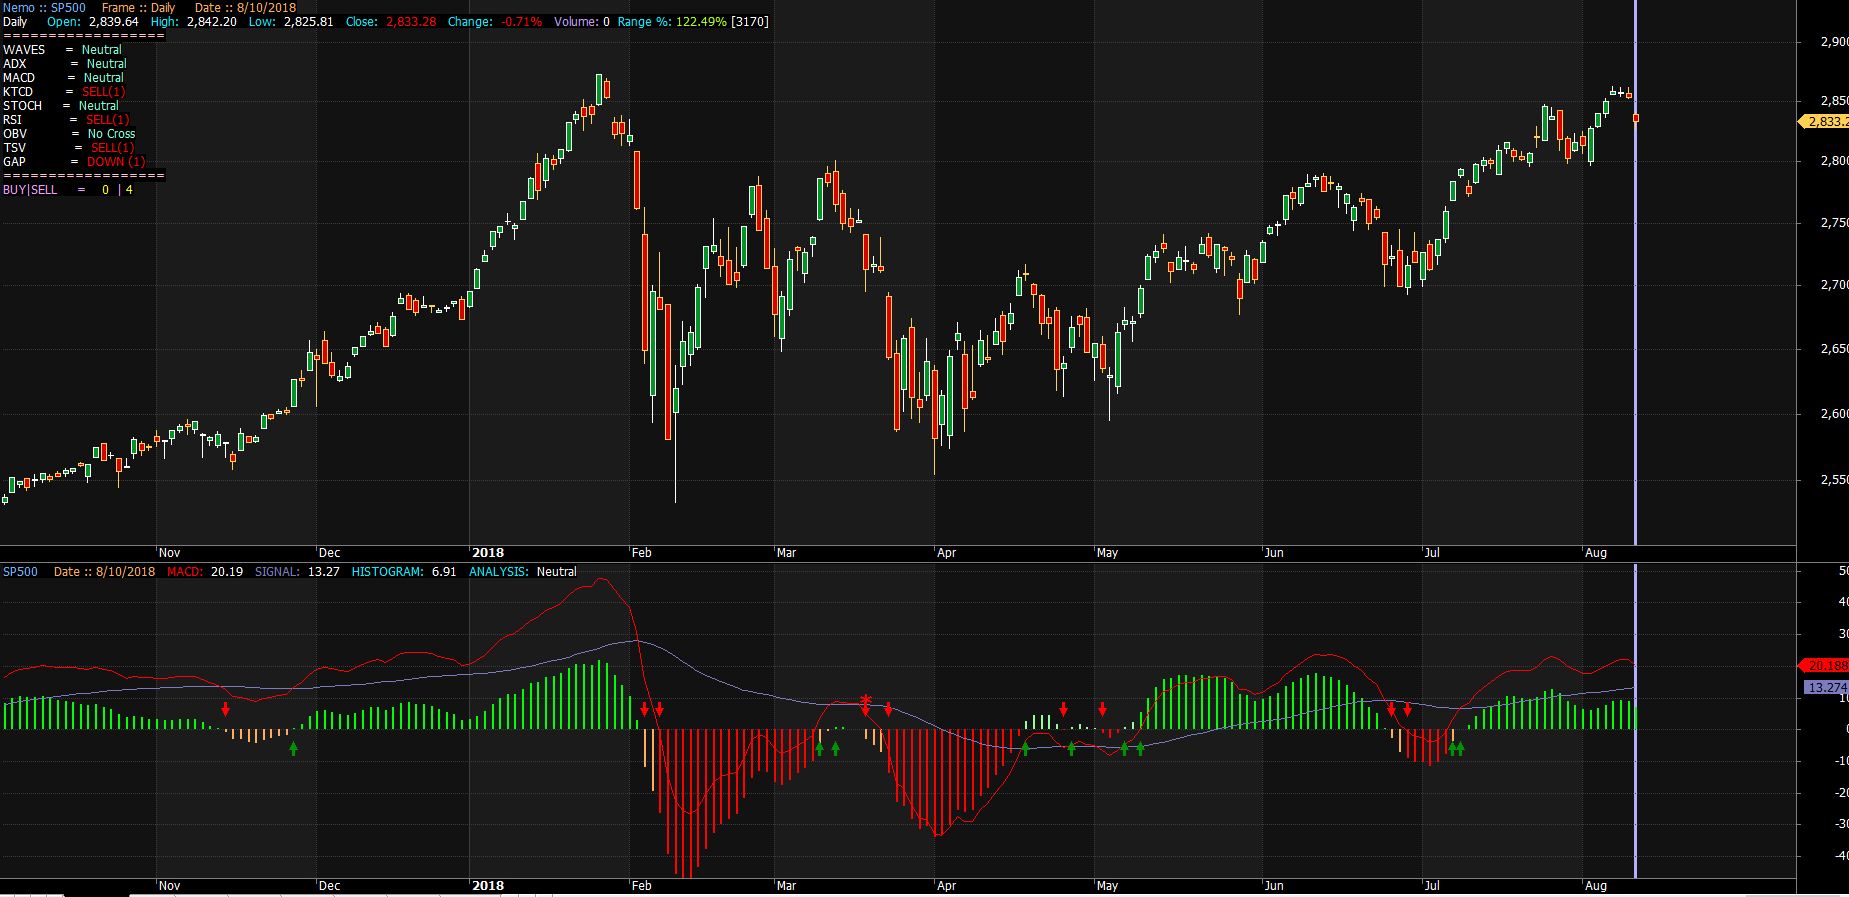1849x897 pixels.
Task: Click the yellow 2,833.2 price tag
Action: [1825, 121]
